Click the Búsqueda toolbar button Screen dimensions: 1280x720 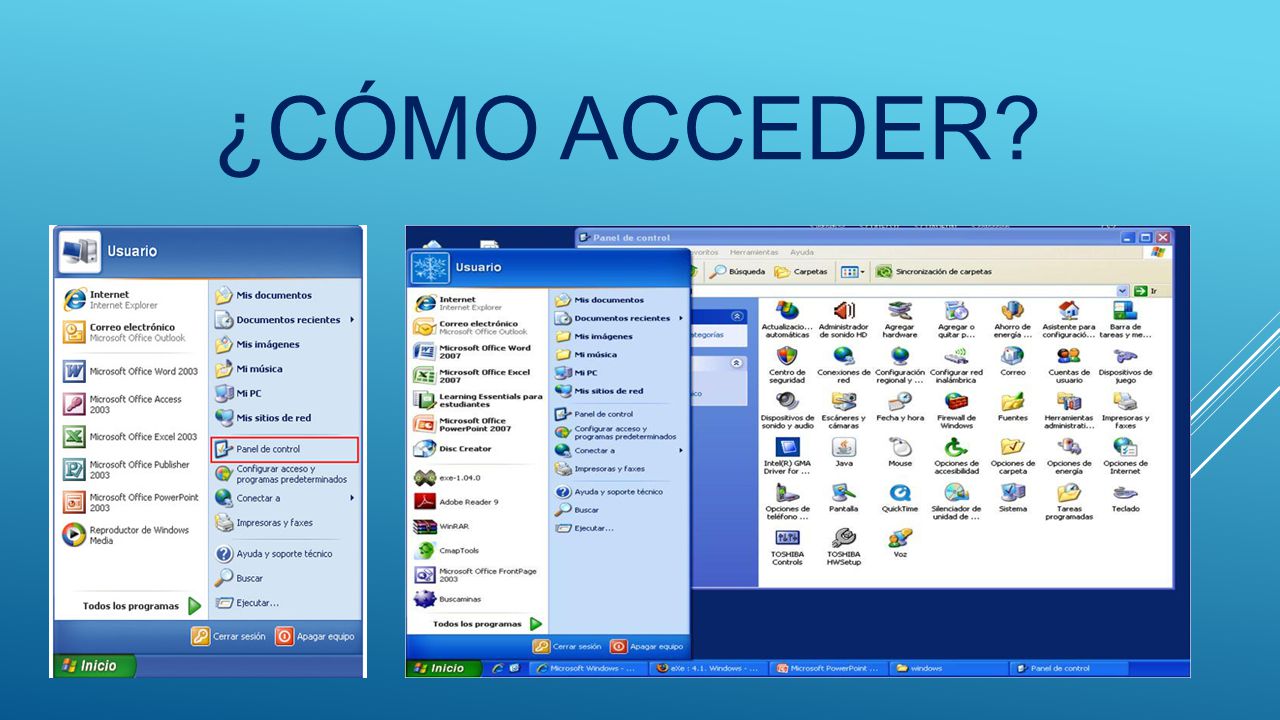[737, 271]
